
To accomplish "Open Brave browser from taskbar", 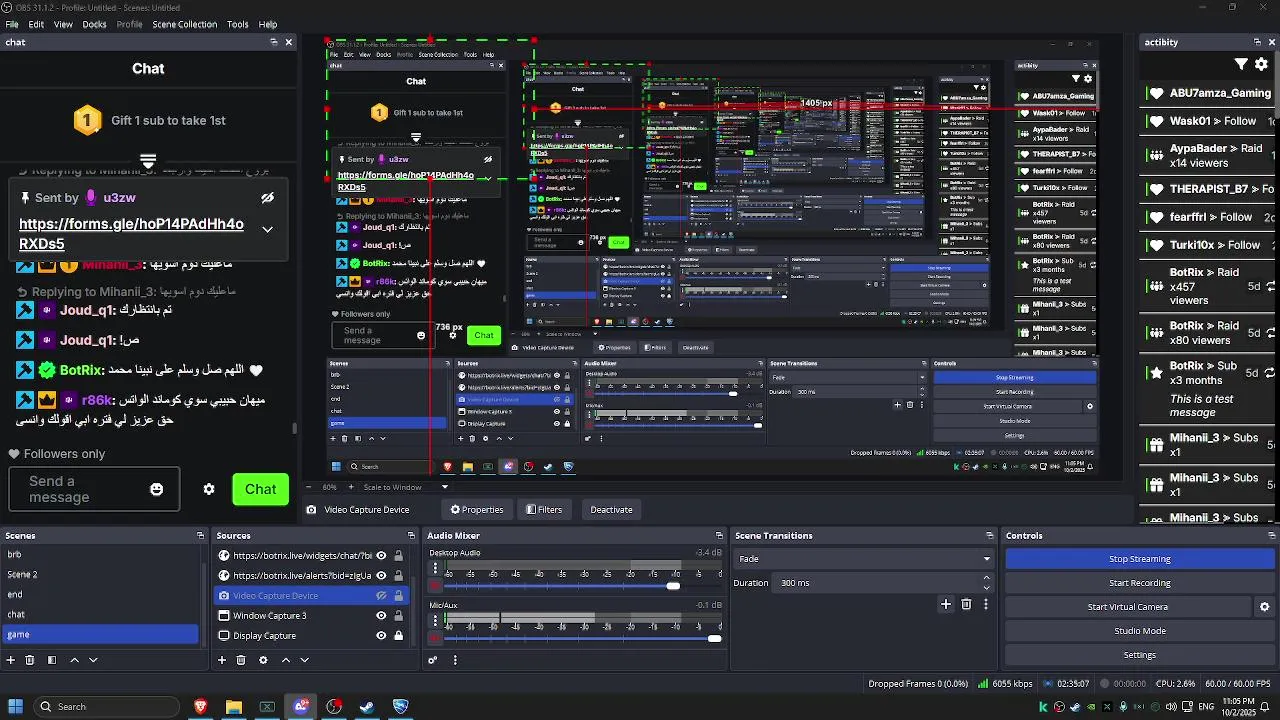I will (200, 706).
